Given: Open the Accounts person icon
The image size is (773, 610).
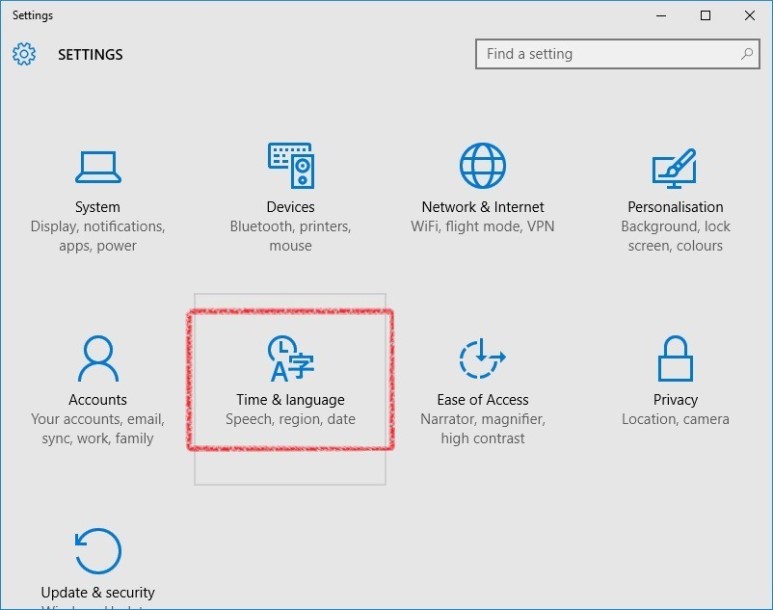Looking at the screenshot, I should (x=98, y=359).
